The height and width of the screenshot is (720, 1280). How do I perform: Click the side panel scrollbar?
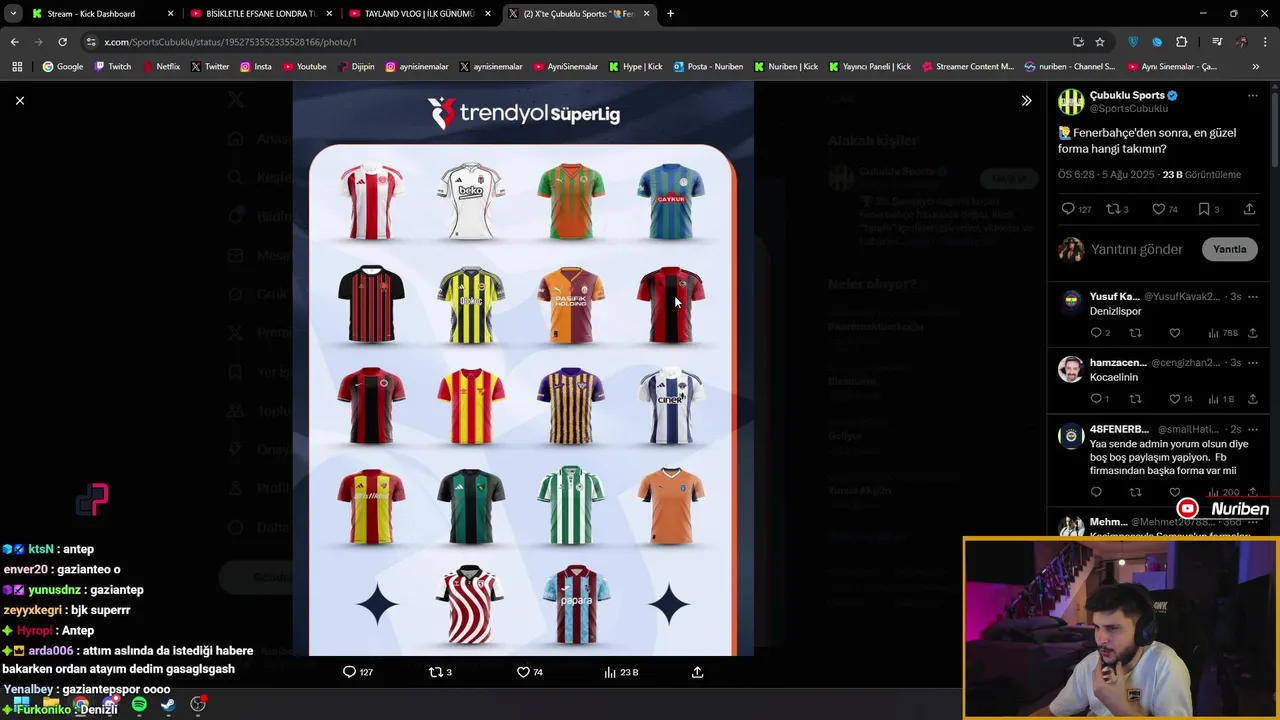pos(1275,130)
